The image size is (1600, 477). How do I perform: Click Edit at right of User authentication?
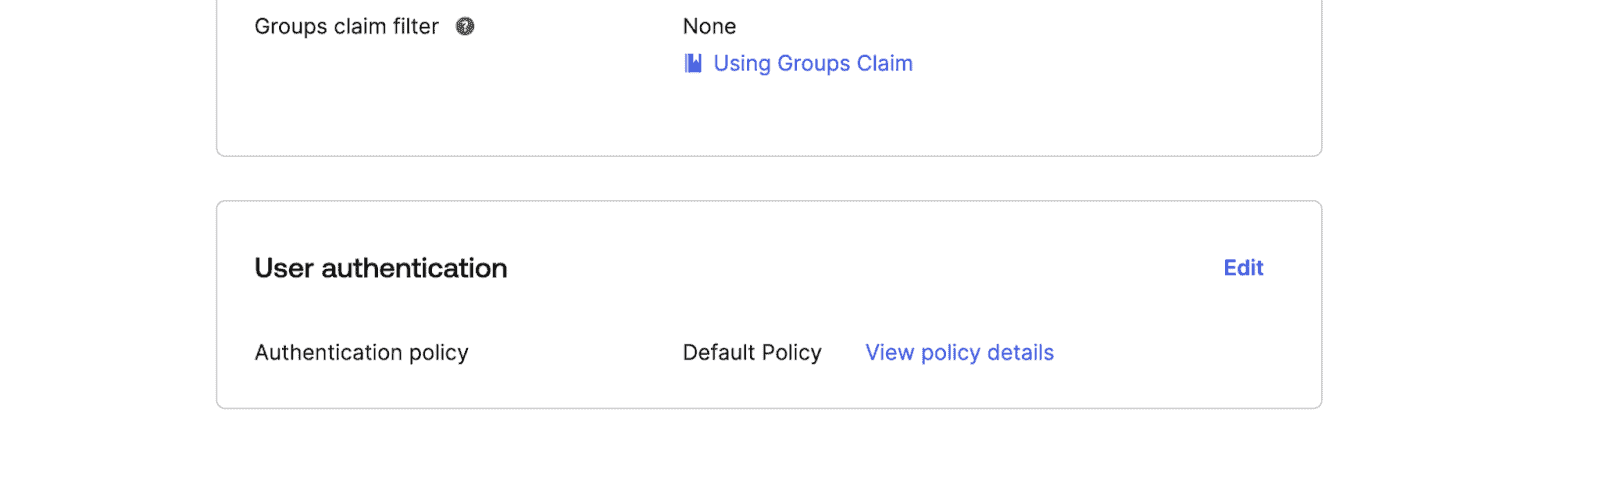(1243, 268)
